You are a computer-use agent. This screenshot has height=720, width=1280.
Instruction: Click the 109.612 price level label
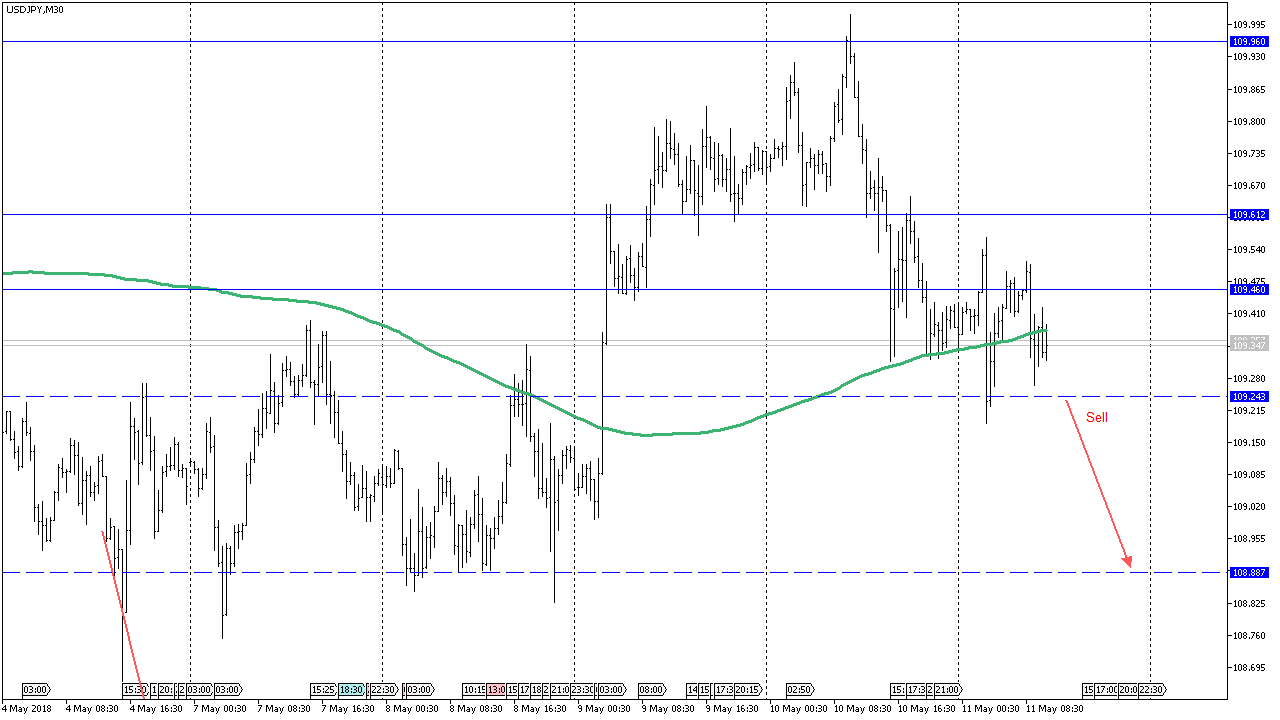click(x=1248, y=215)
